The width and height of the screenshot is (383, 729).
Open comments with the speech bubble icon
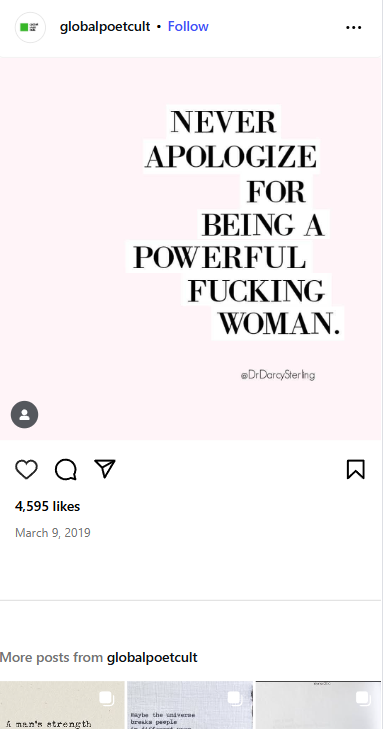pyautogui.click(x=66, y=469)
